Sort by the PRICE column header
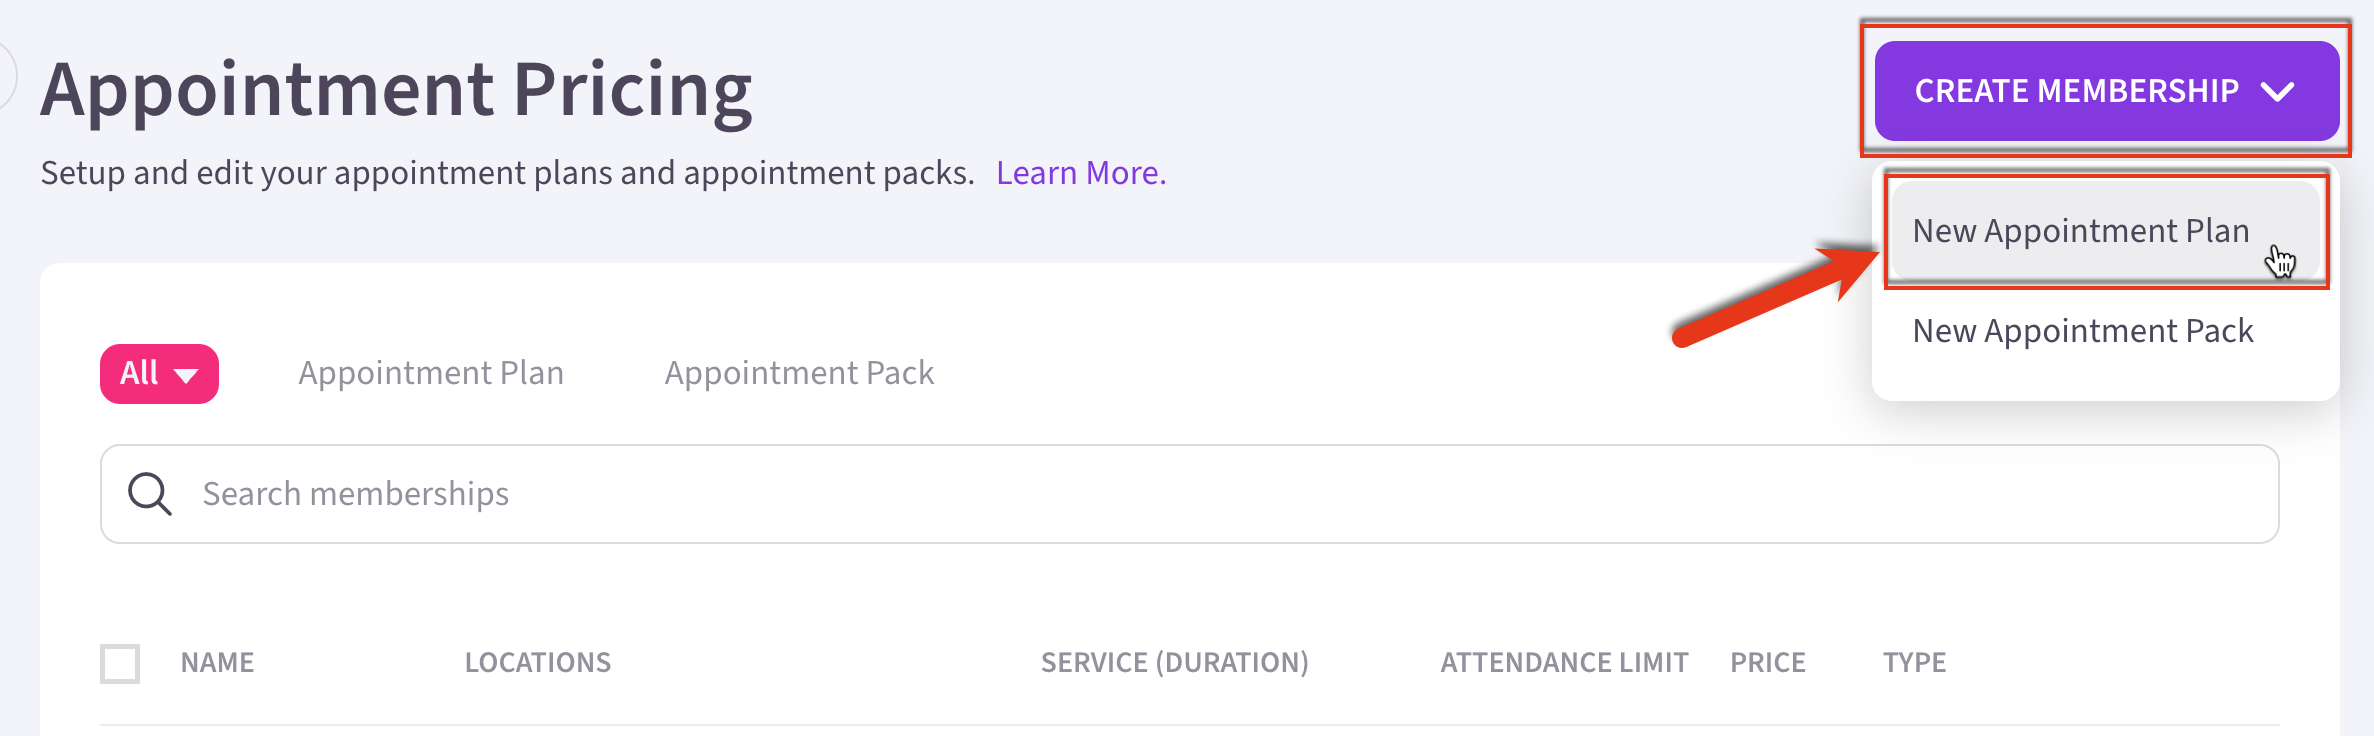Screen dimensions: 2374x736 [1767, 663]
